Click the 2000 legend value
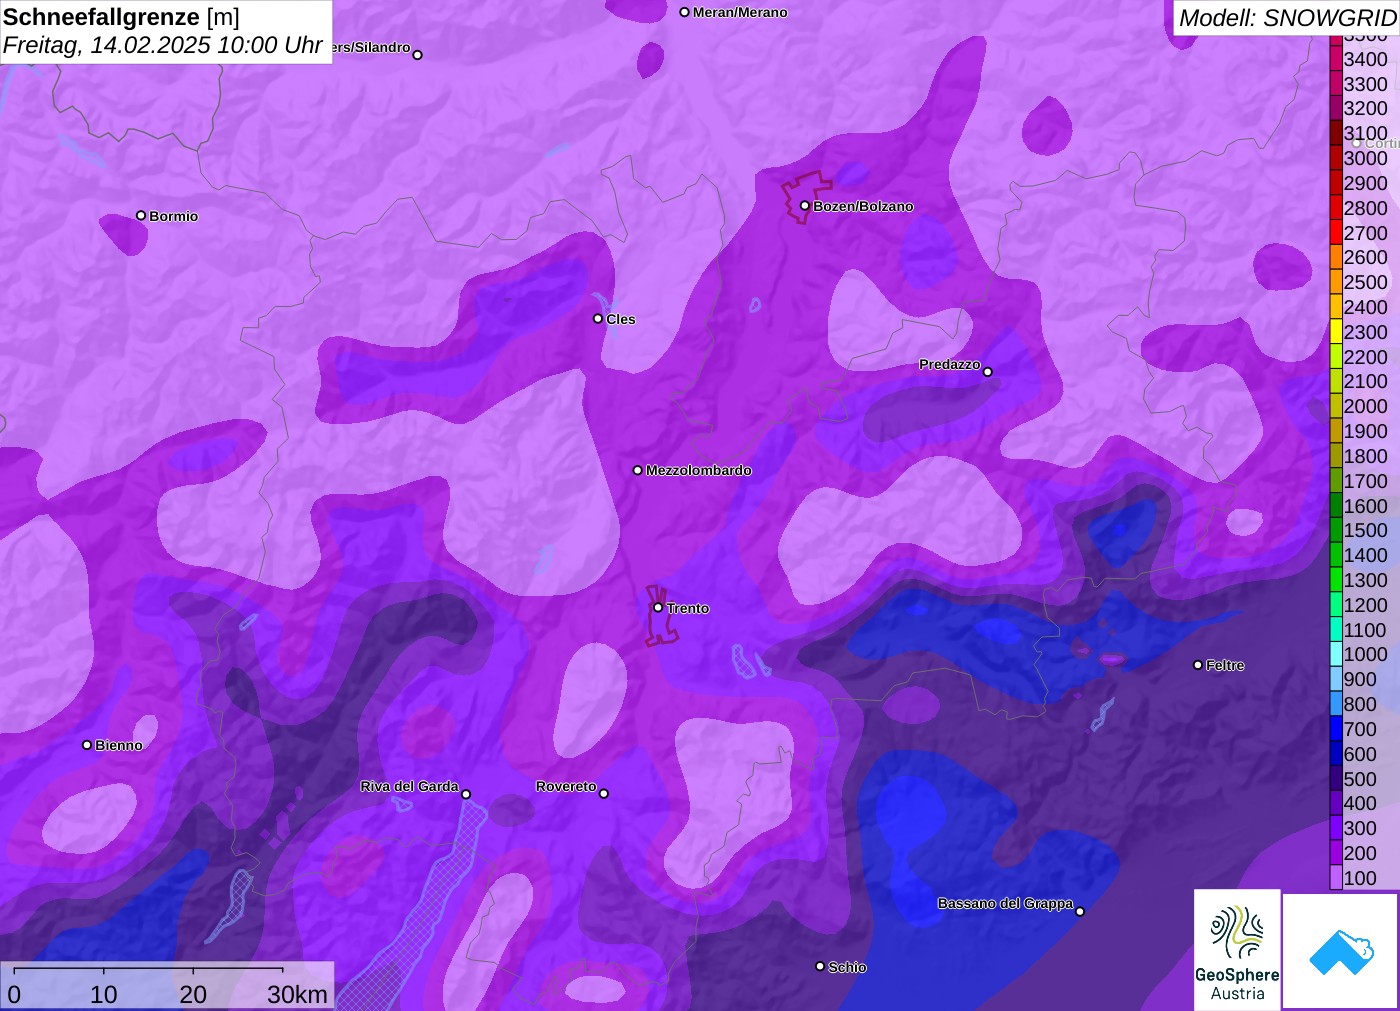Viewport: 1400px width, 1011px height. (1366, 406)
